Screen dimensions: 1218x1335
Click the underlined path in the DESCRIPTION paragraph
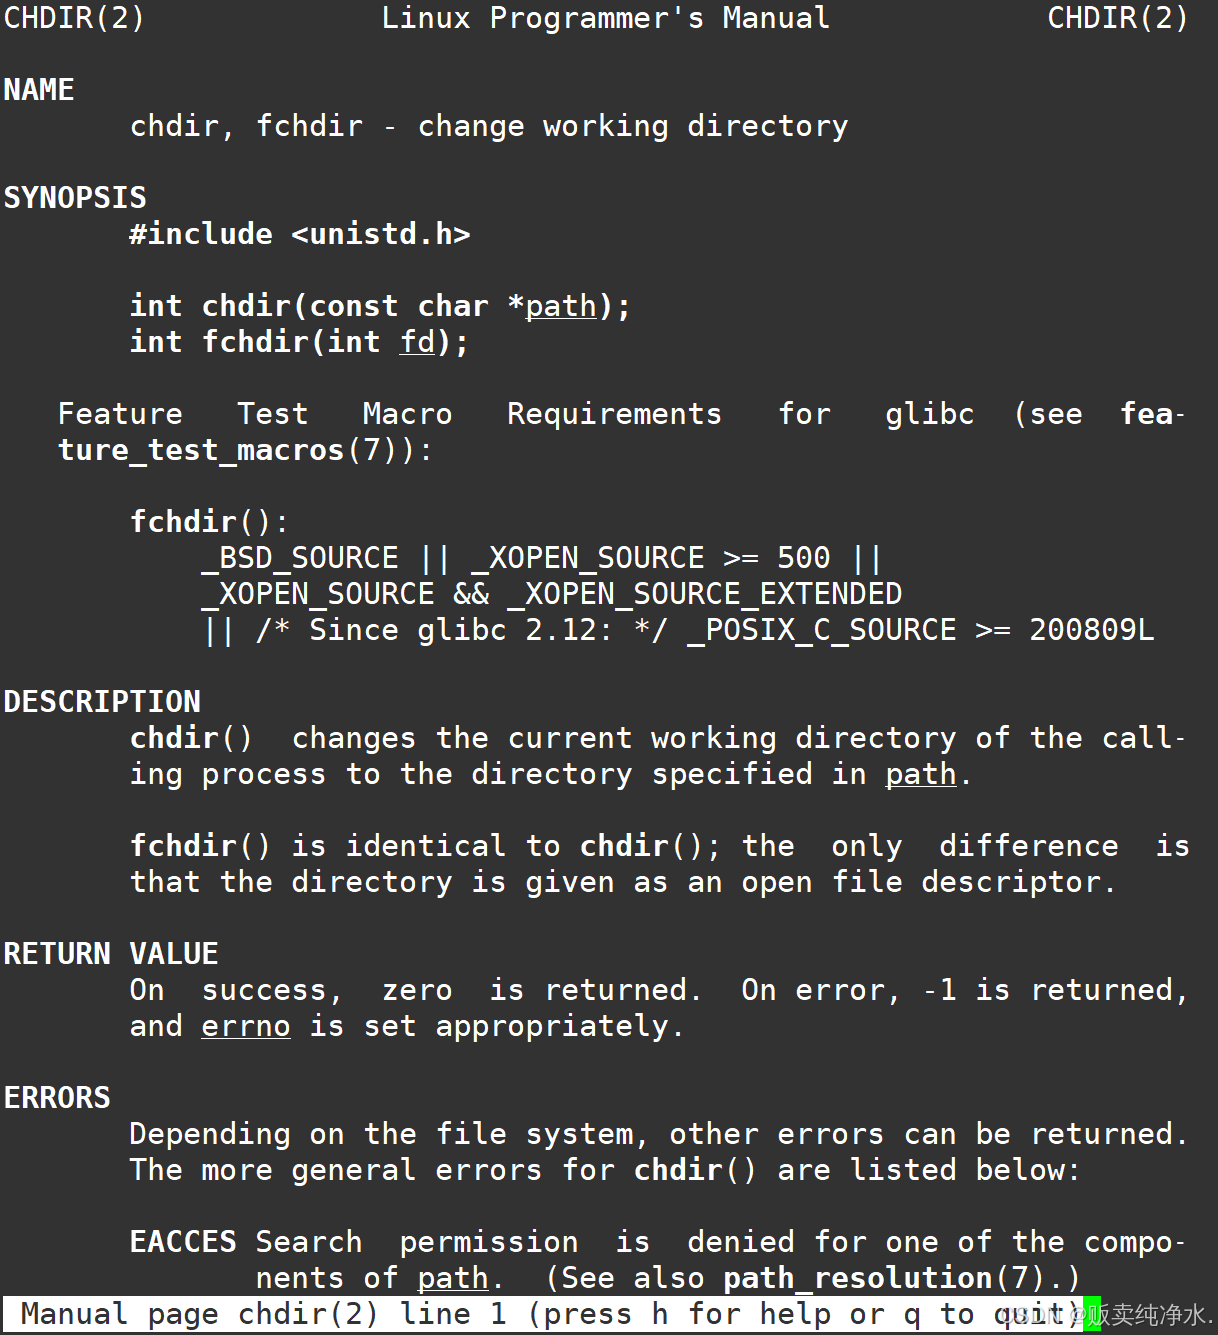click(x=921, y=774)
